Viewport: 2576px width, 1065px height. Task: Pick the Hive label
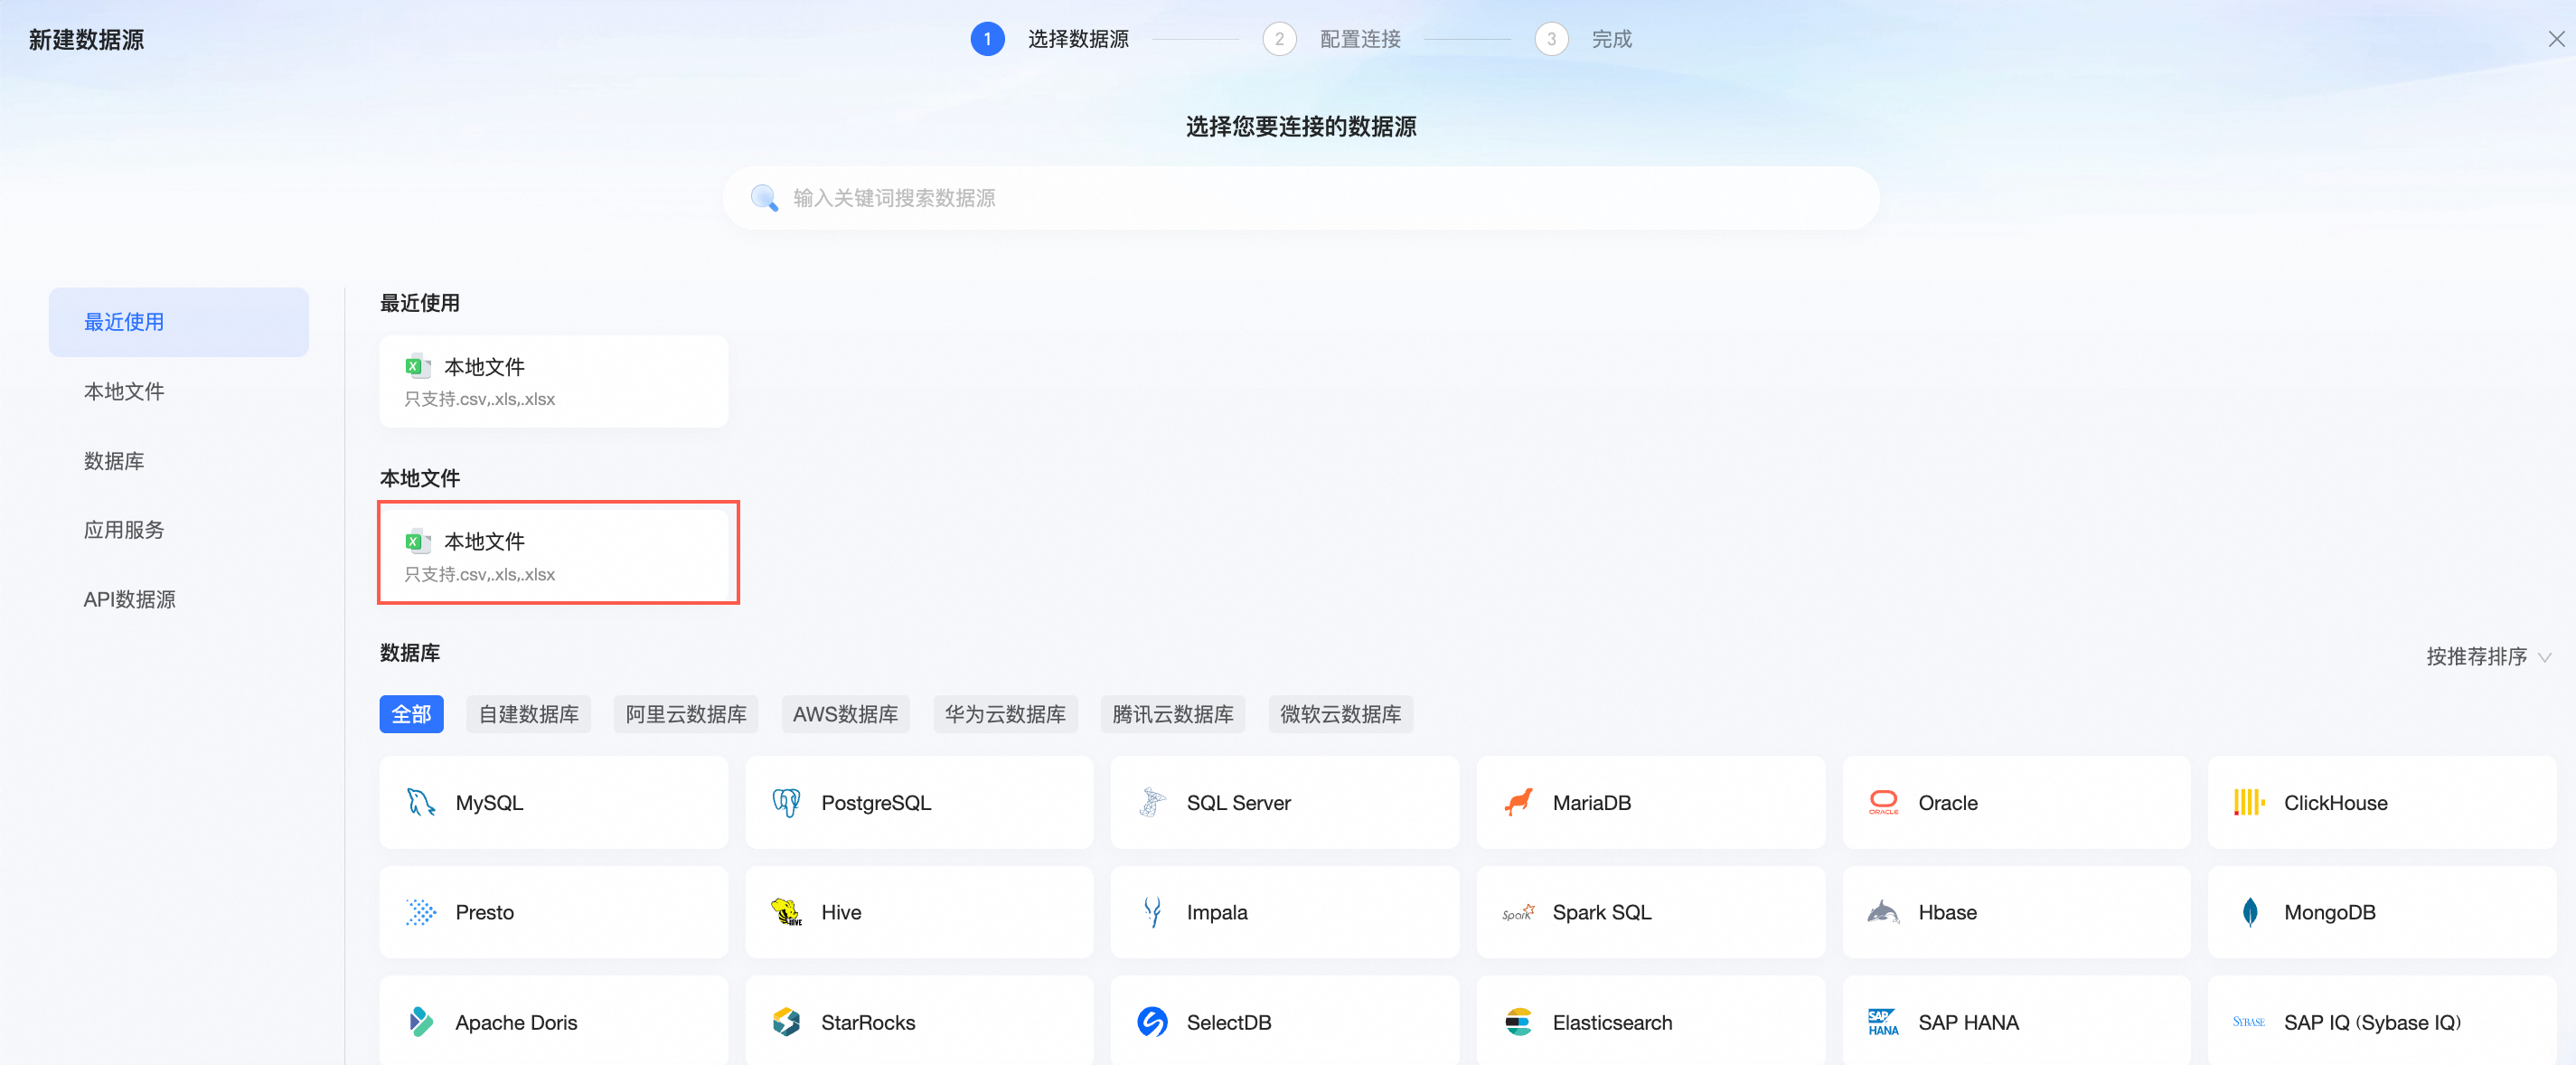841,912
